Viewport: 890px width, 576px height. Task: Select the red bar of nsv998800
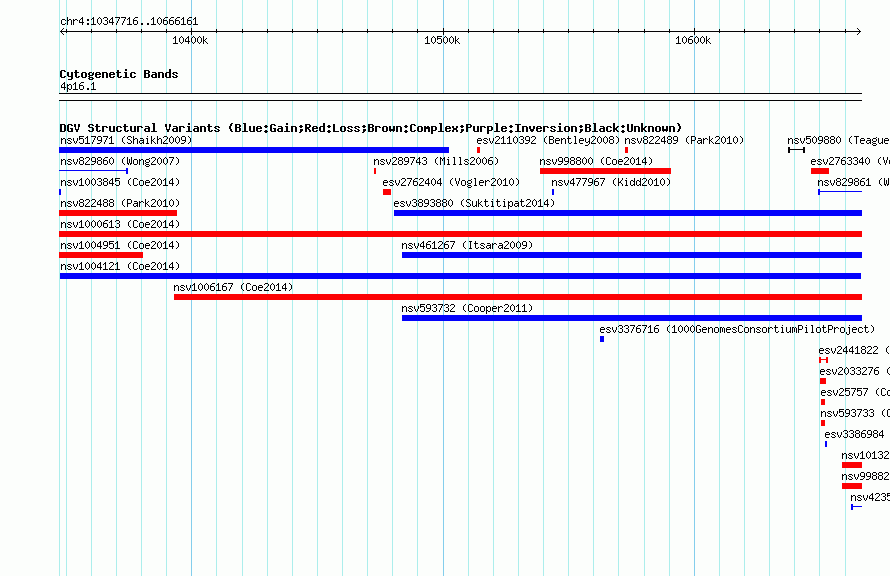(x=606, y=171)
